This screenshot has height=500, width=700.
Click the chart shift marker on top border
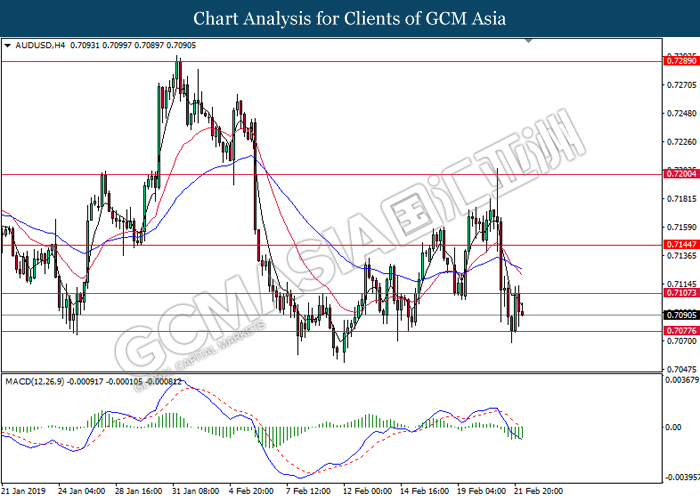(529, 41)
